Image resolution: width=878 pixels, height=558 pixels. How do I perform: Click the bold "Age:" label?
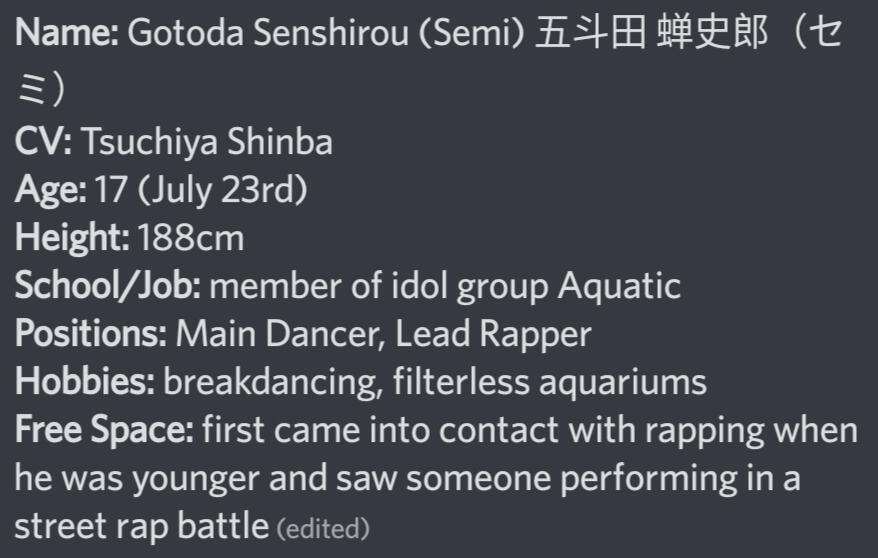pos(51,190)
